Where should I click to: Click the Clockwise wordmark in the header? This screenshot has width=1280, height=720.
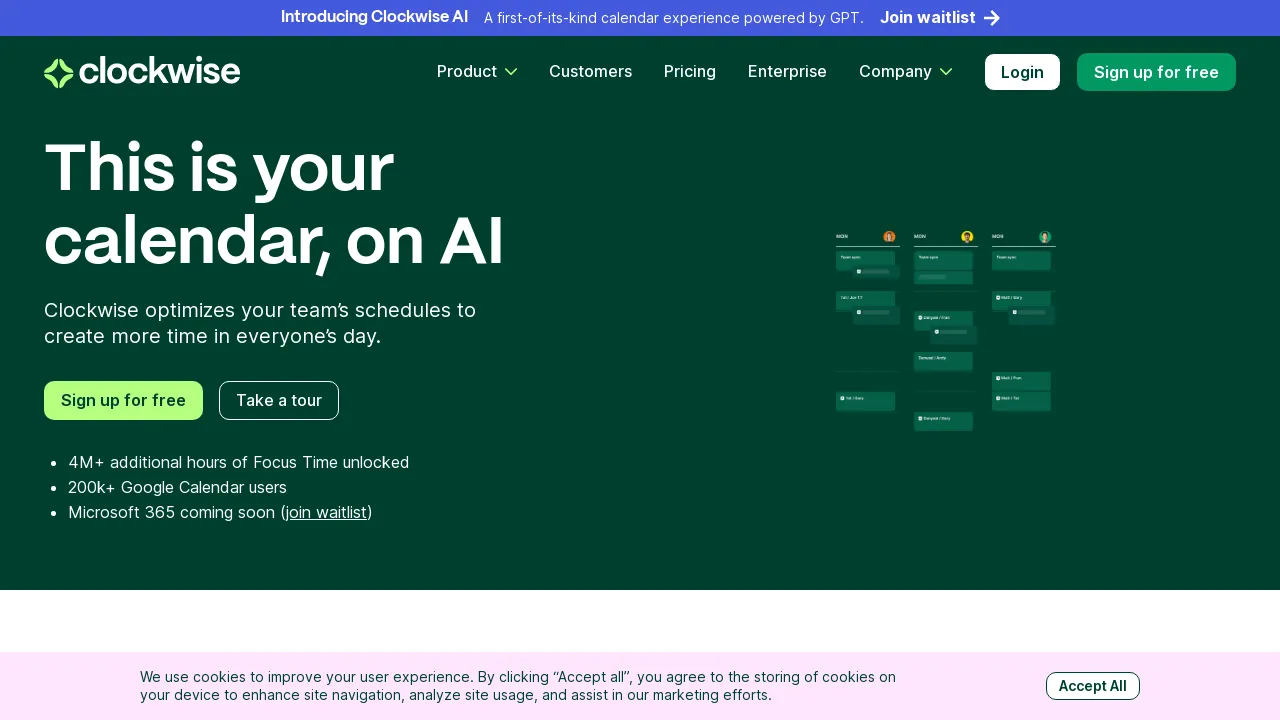point(159,71)
